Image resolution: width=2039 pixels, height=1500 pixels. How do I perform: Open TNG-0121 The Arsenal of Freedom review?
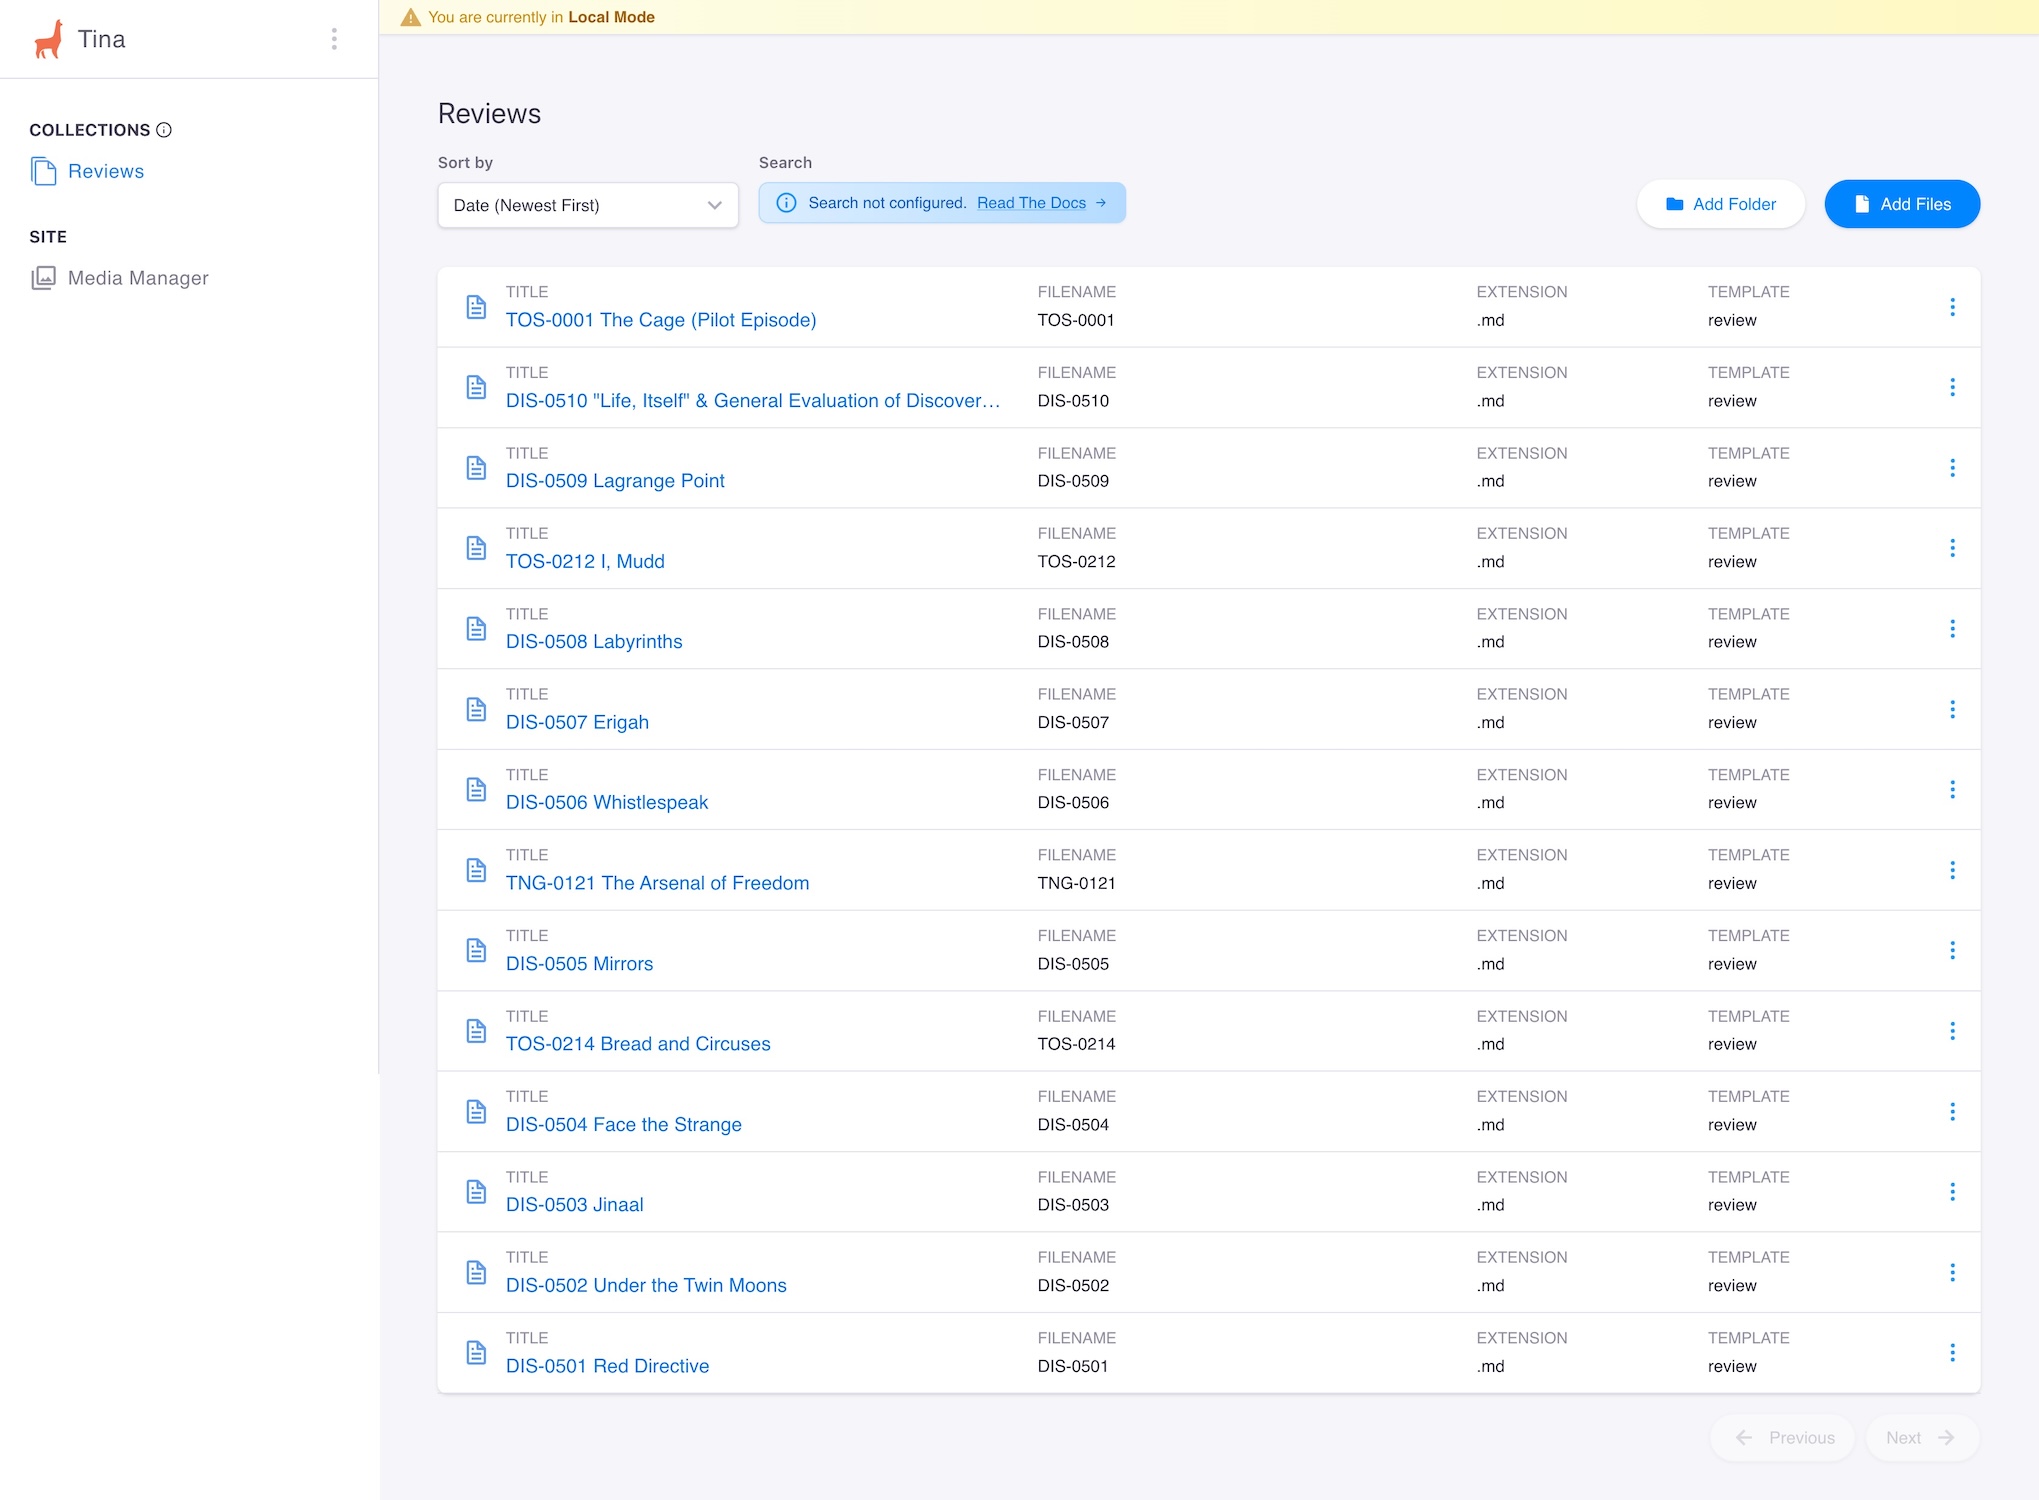click(657, 884)
